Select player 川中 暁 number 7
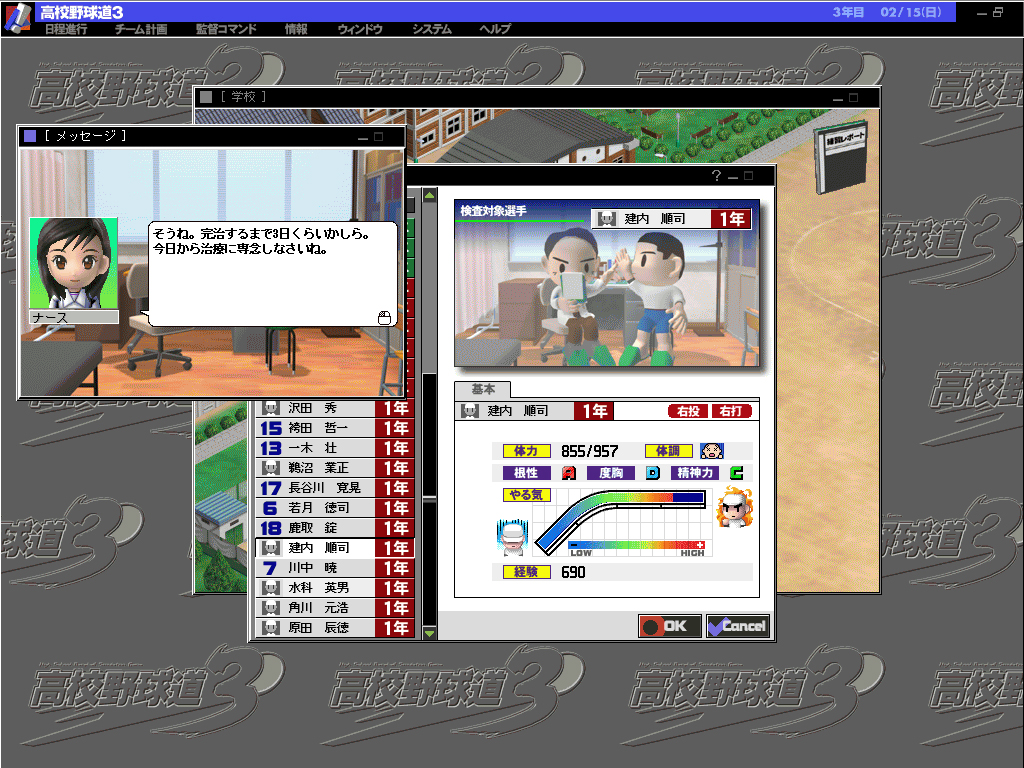 pos(334,568)
